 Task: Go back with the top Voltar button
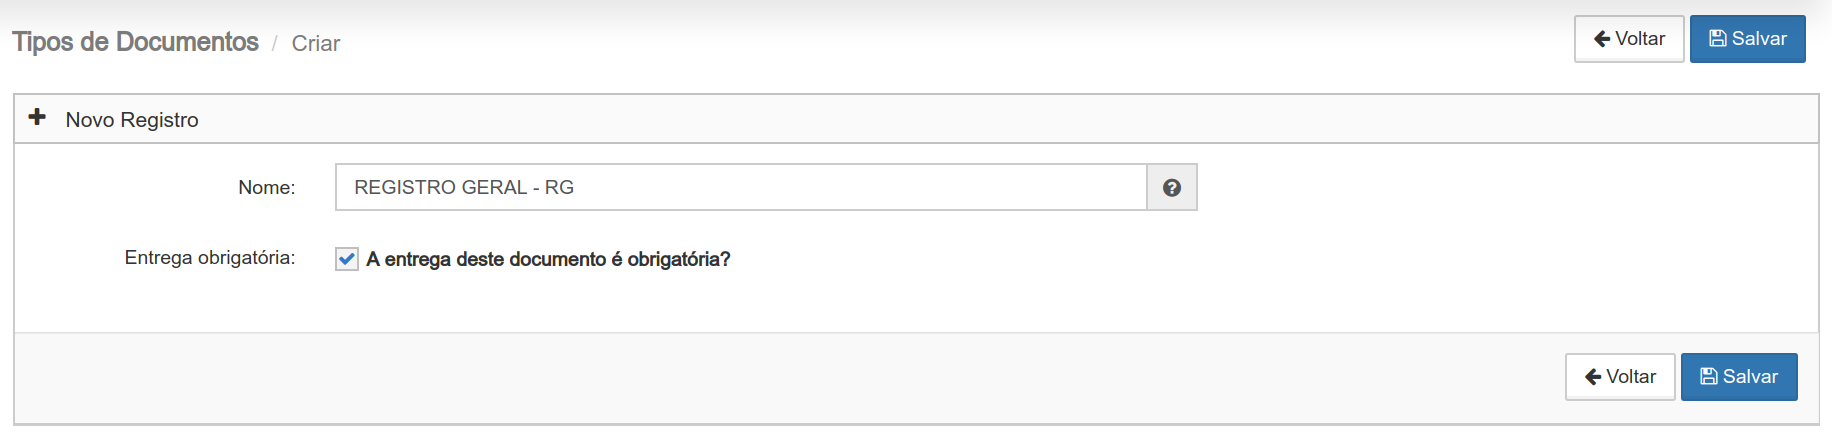point(1629,39)
